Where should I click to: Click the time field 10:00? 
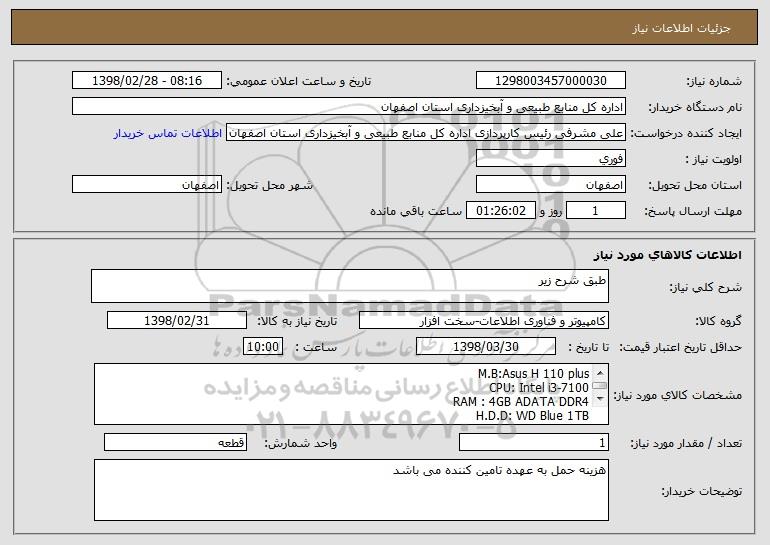[x=263, y=347]
